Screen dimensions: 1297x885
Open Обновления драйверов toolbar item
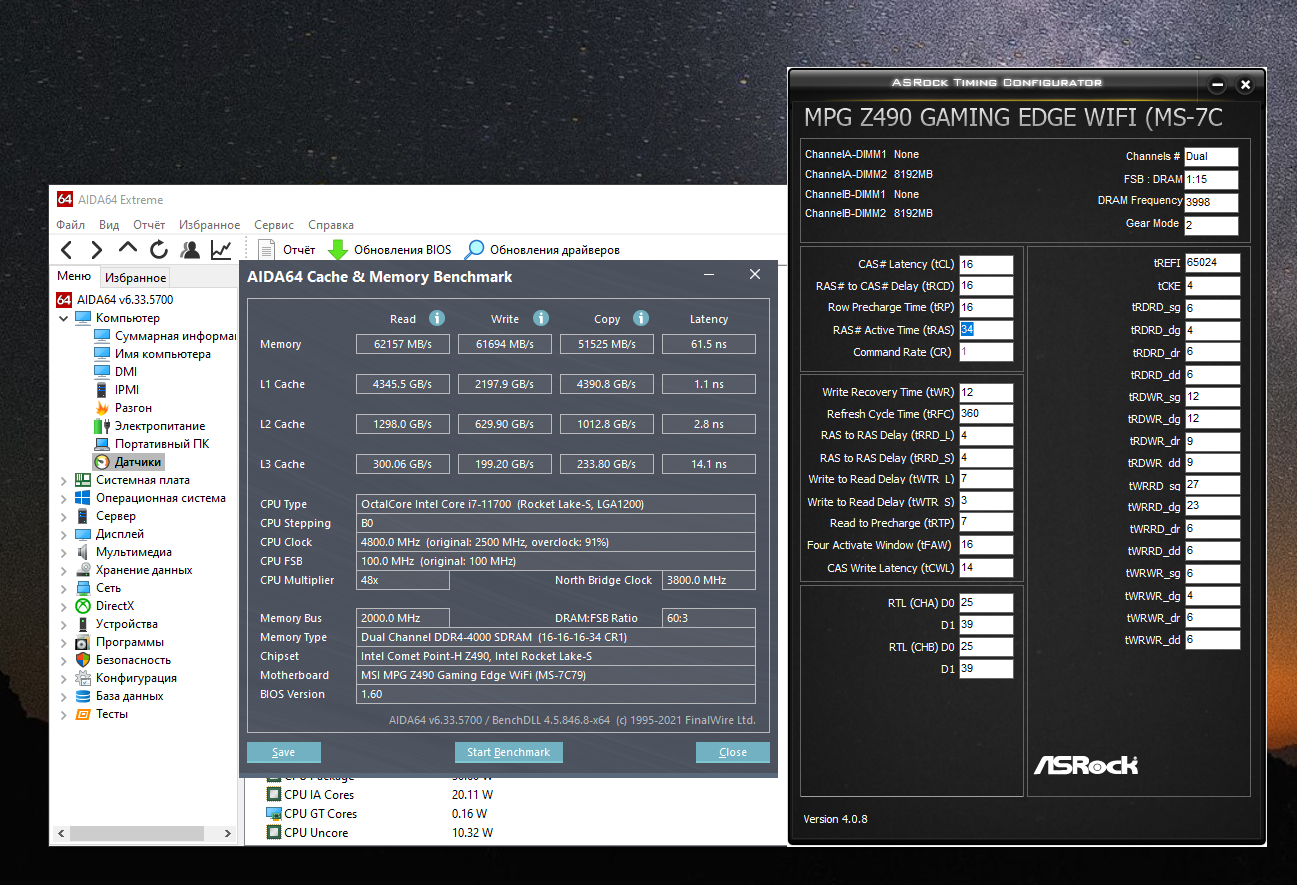click(543, 250)
